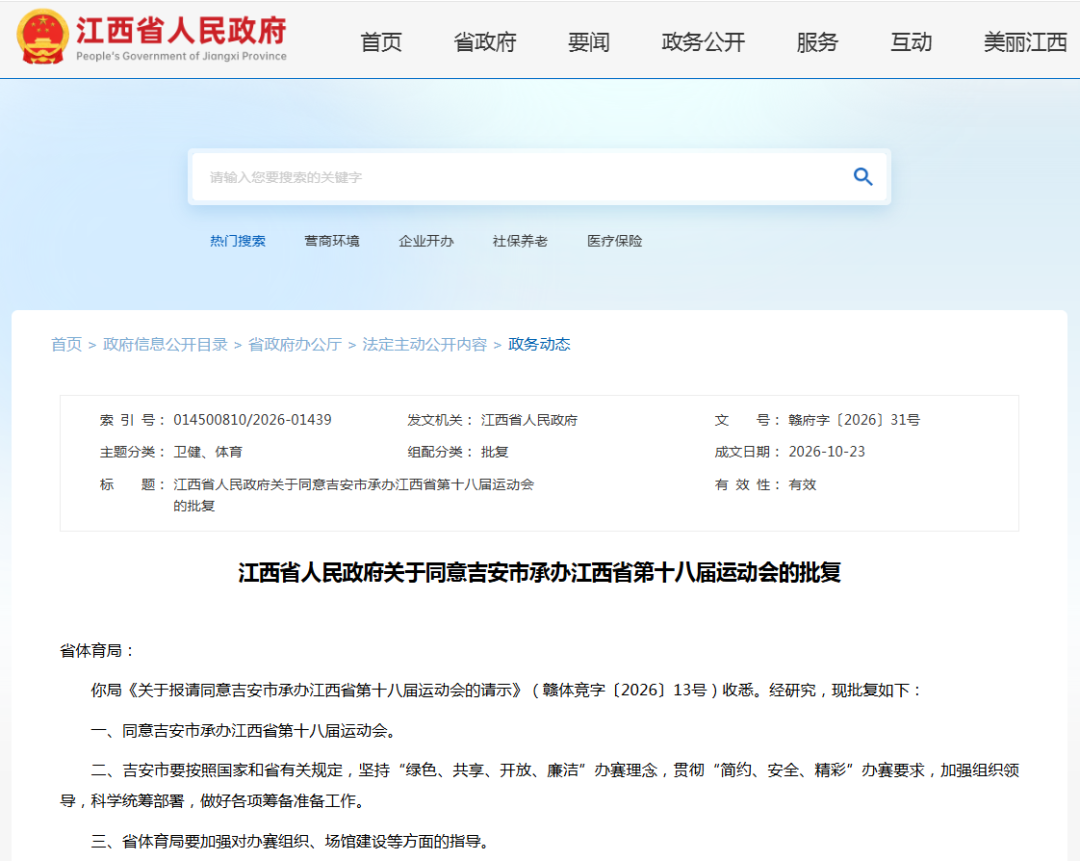Open the 政府信息公开目录 breadcrumb

tap(165, 344)
